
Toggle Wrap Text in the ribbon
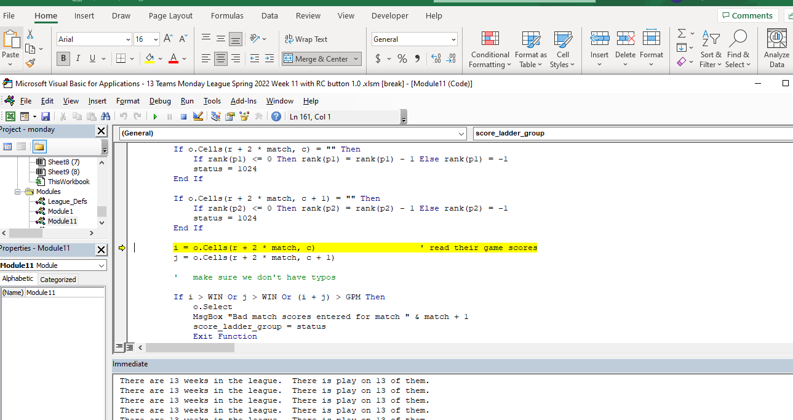point(306,39)
